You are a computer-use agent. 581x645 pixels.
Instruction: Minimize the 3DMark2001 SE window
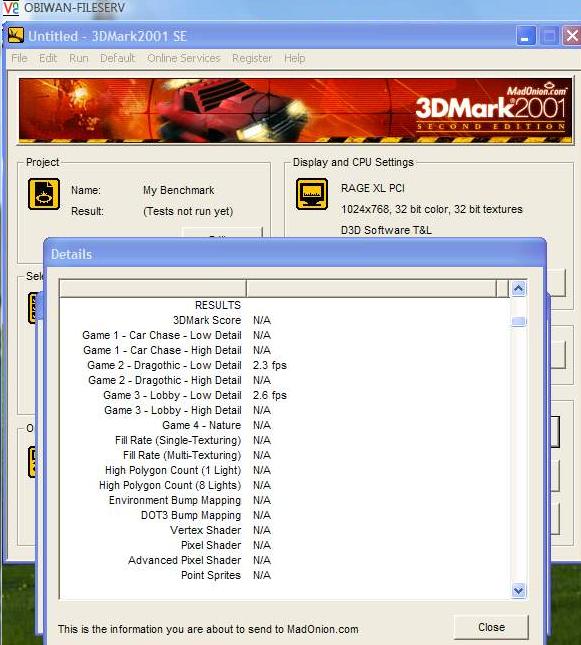526,36
